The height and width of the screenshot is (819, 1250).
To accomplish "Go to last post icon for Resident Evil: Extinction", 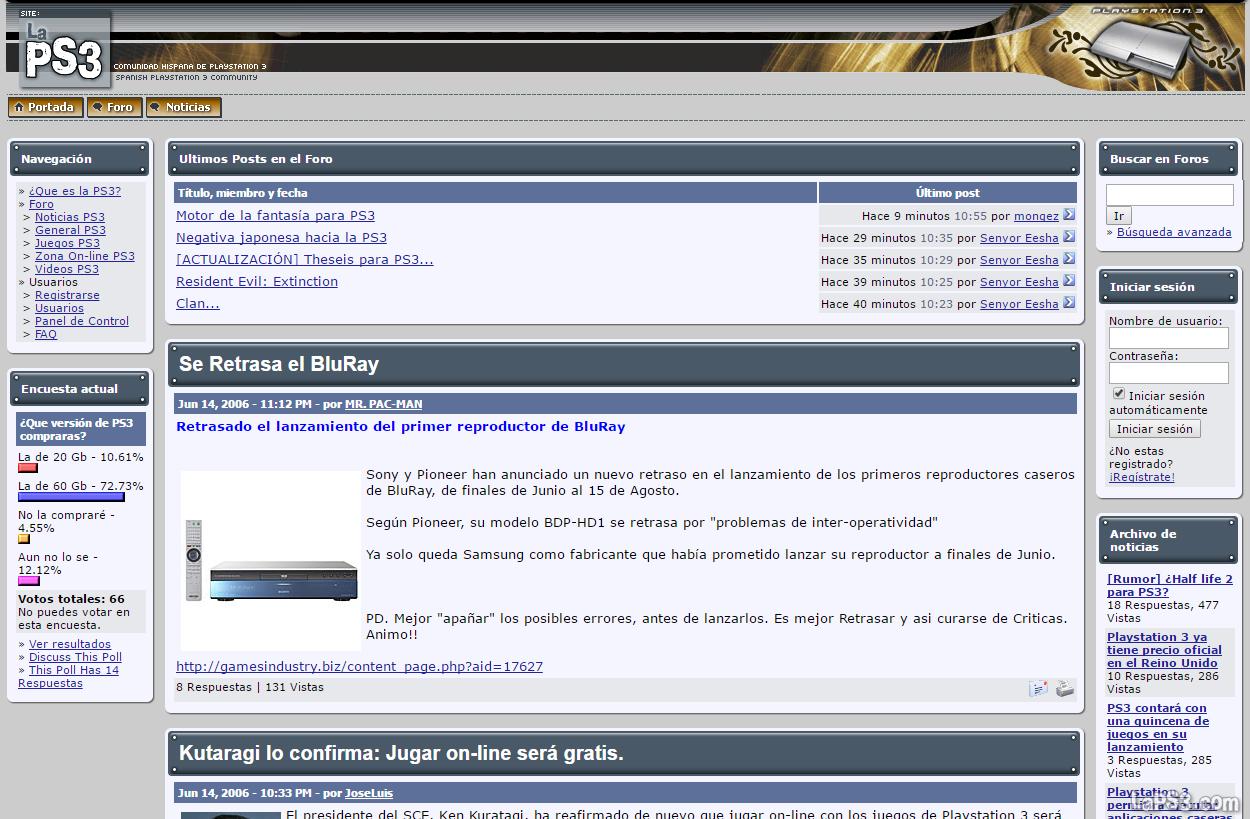I will [1068, 281].
